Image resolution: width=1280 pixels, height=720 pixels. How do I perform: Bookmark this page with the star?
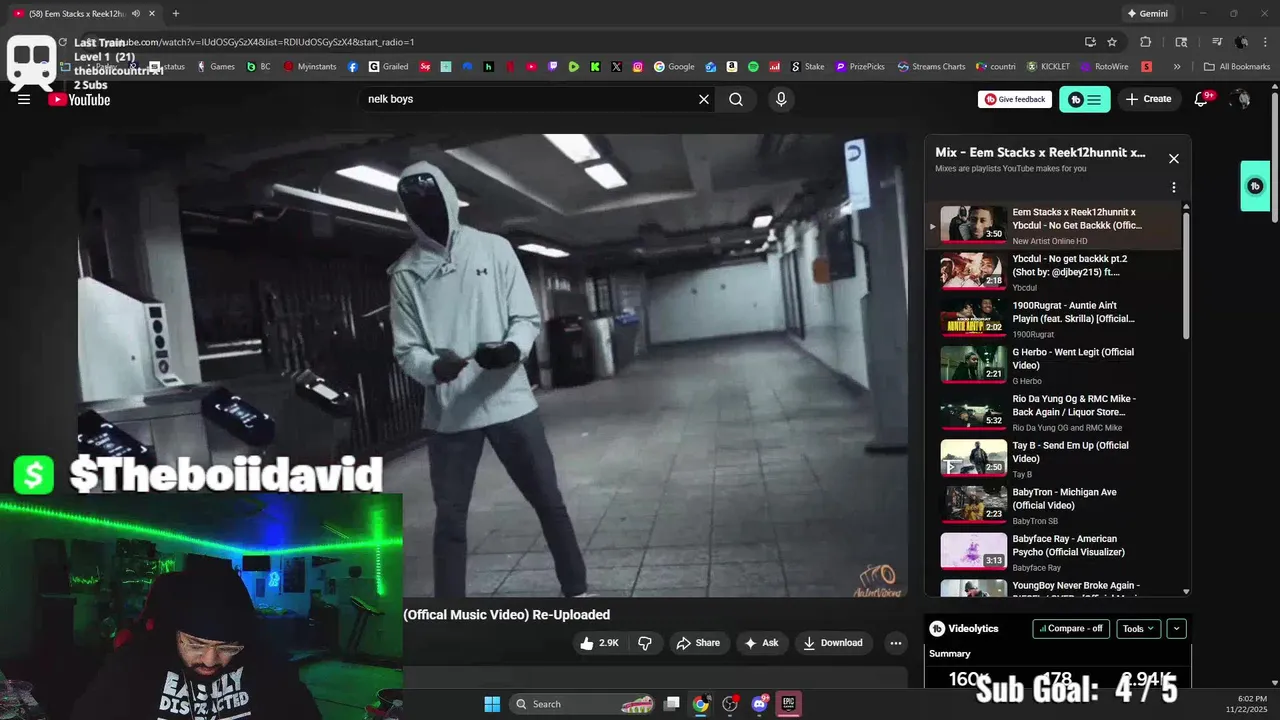pyautogui.click(x=1112, y=42)
